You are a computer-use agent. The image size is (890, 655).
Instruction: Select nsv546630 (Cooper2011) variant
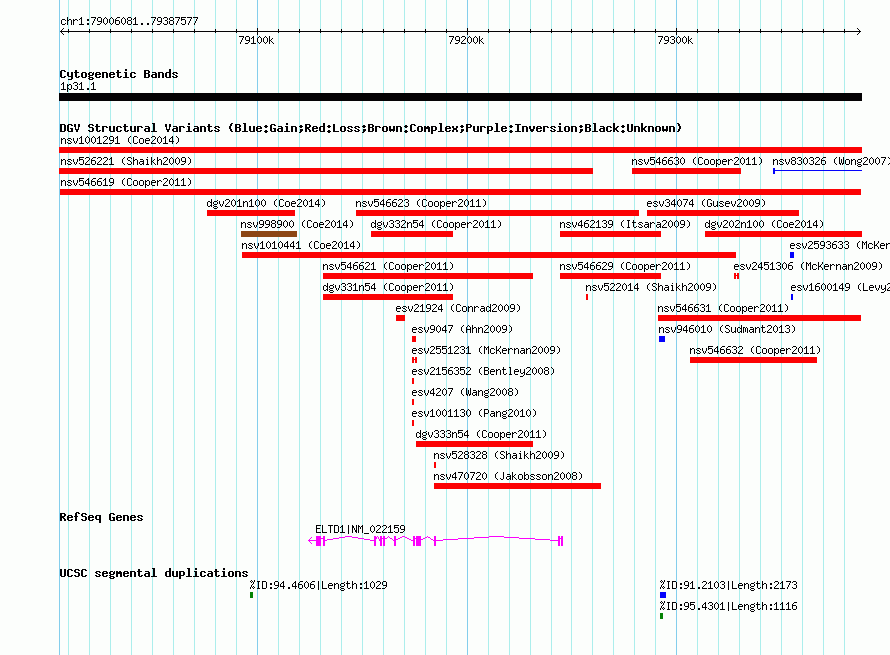pyautogui.click(x=686, y=171)
